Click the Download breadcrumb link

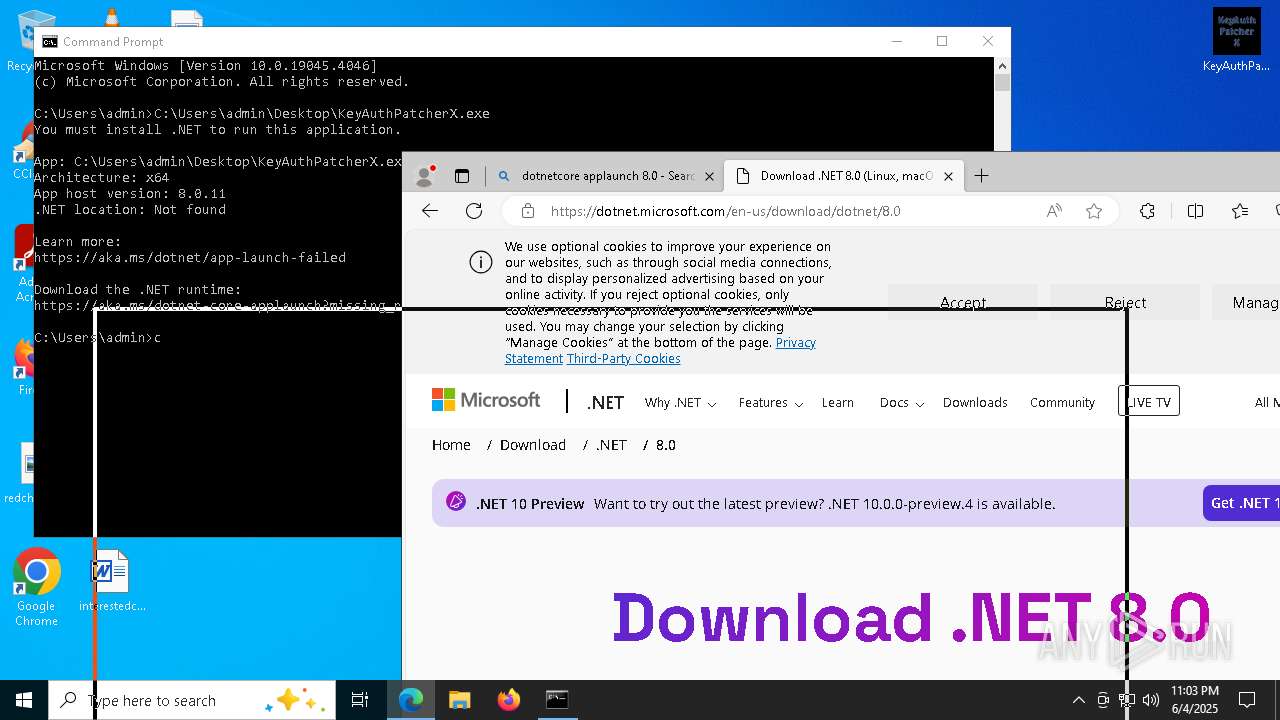click(x=532, y=445)
